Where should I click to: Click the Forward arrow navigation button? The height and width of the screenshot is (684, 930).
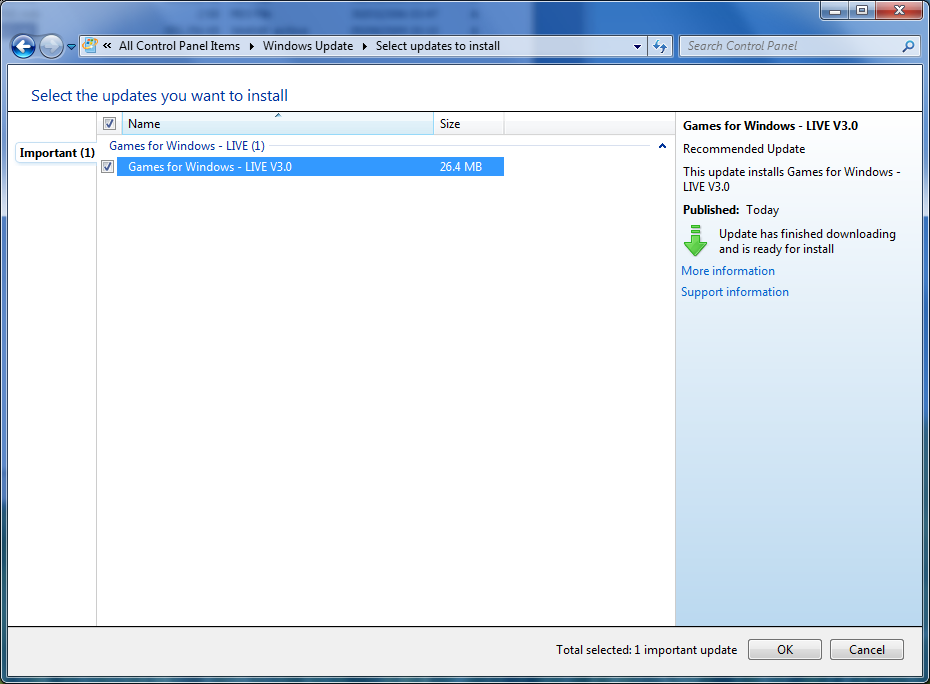(x=52, y=46)
